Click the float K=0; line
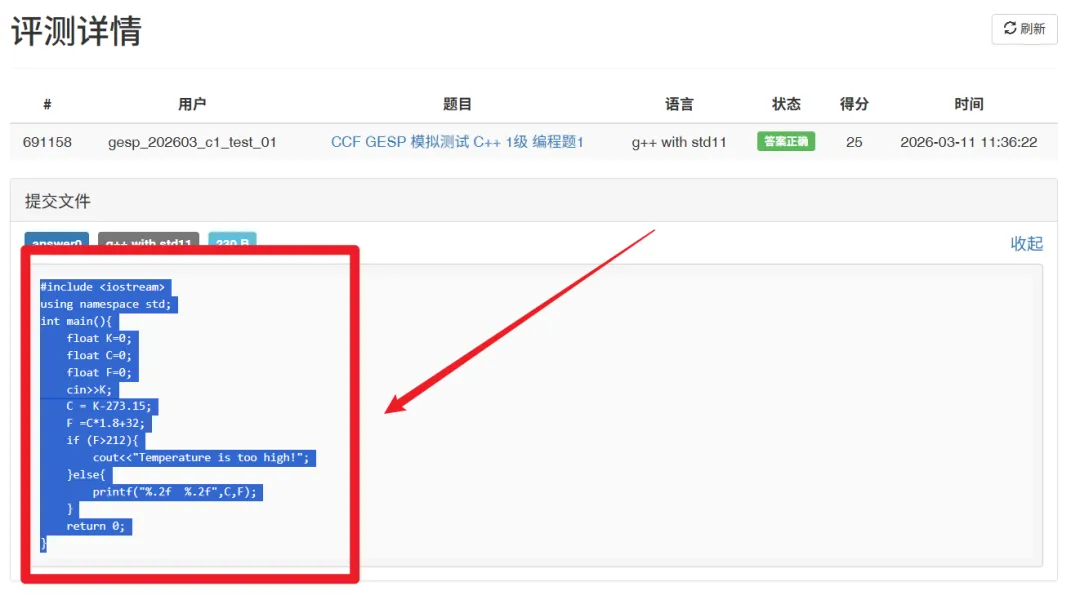This screenshot has width=1080, height=600. tap(99, 339)
